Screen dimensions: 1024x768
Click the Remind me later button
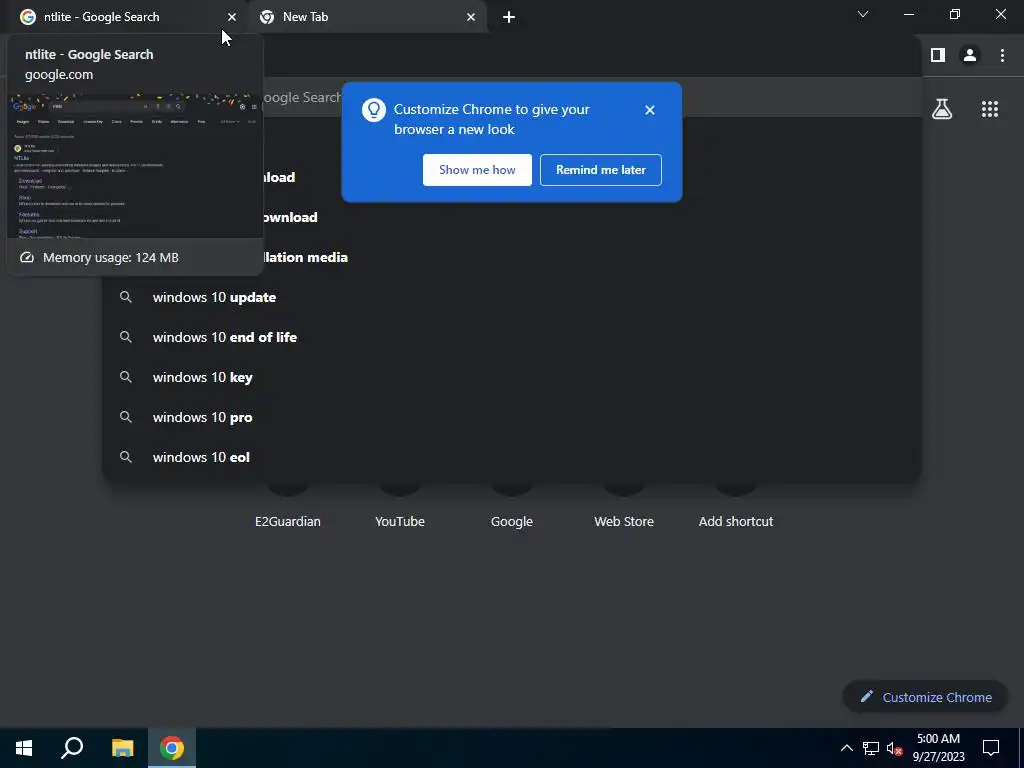click(601, 170)
